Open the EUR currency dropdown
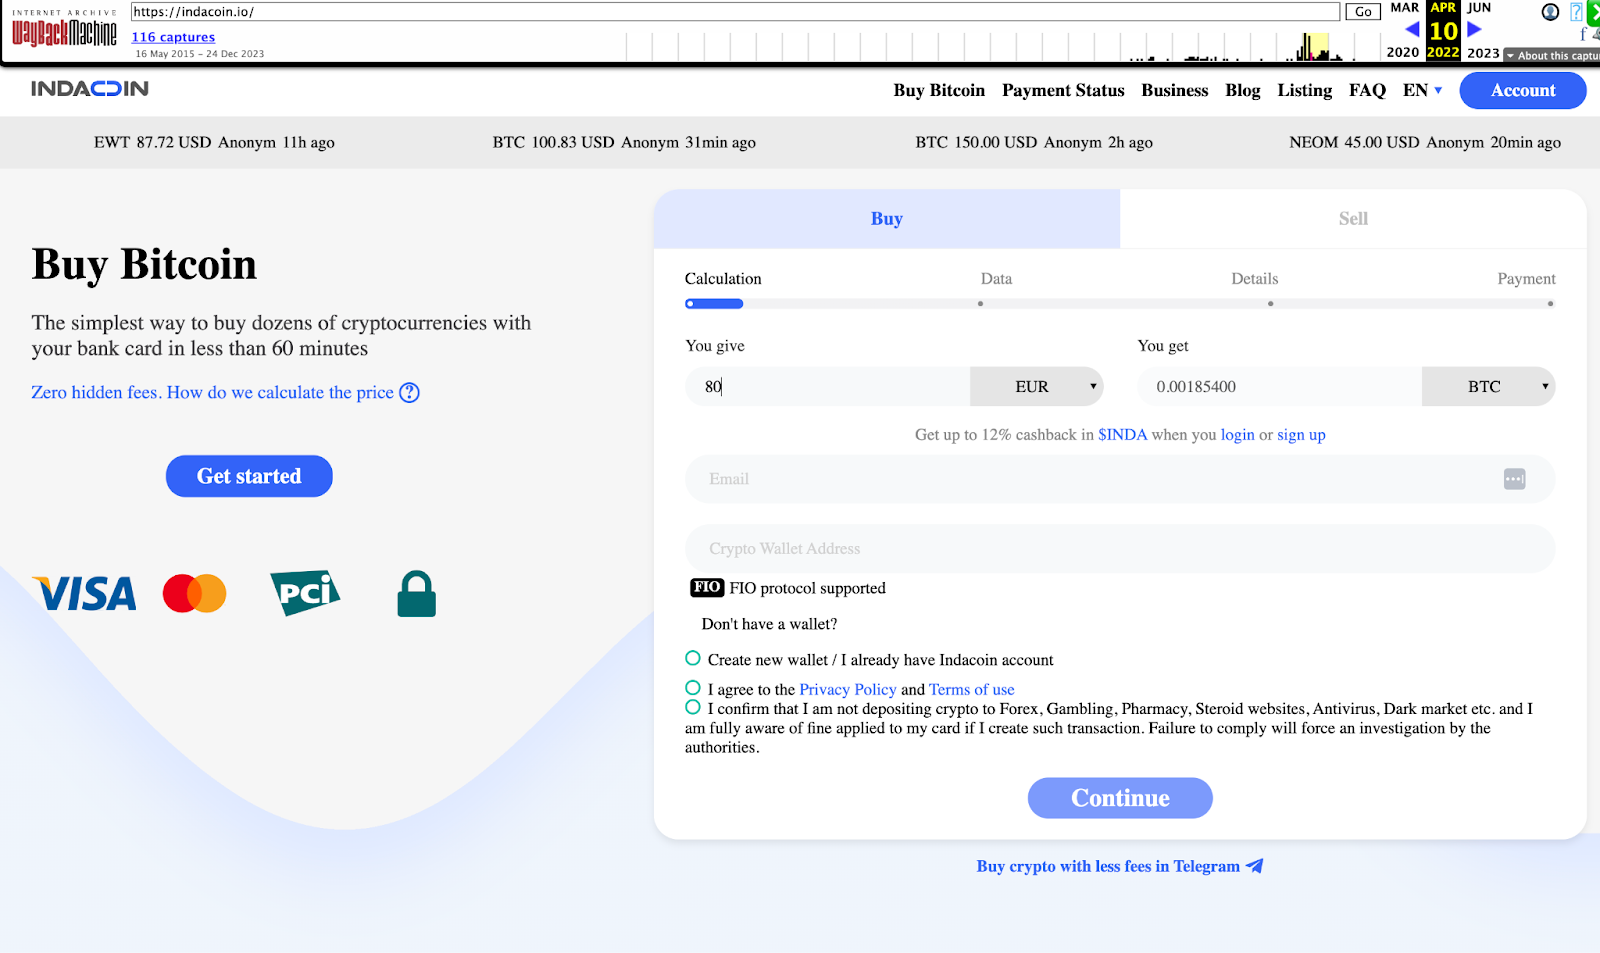Viewport: 1600px width, 953px height. [1036, 386]
